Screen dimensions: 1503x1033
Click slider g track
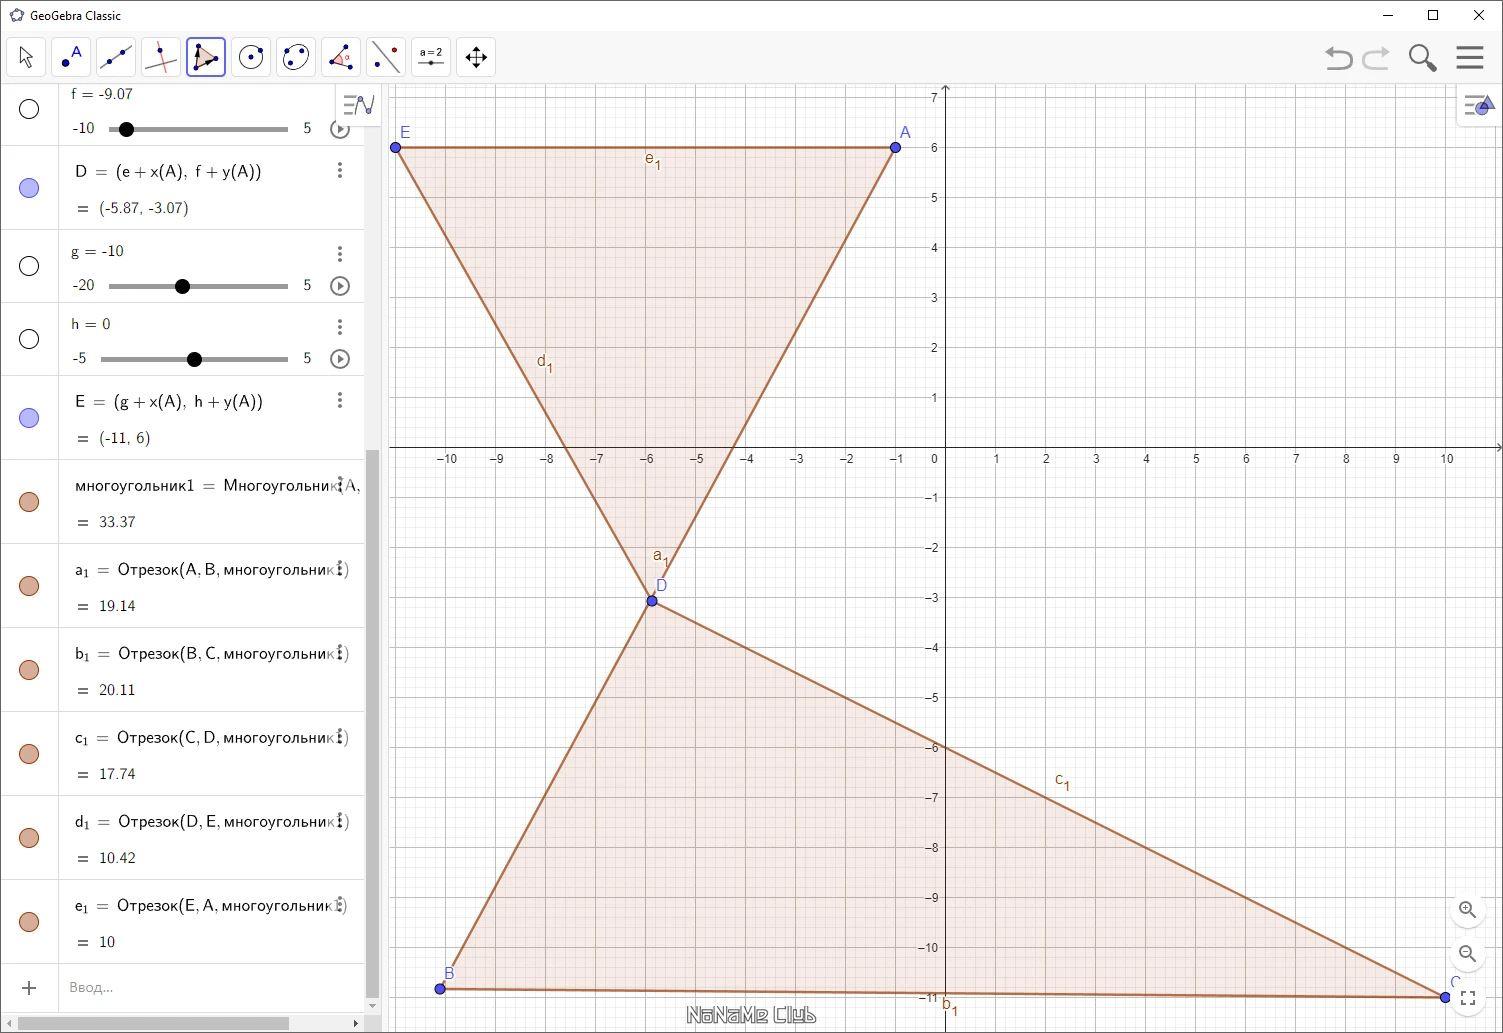click(x=198, y=286)
